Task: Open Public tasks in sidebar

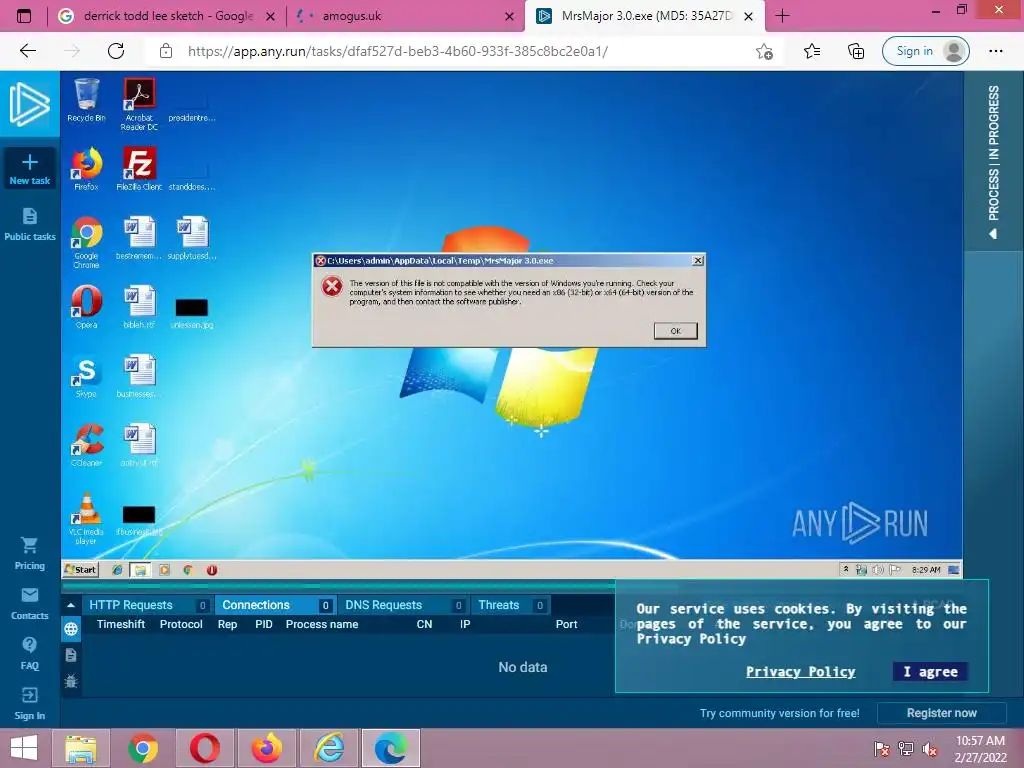Action: coord(29,224)
